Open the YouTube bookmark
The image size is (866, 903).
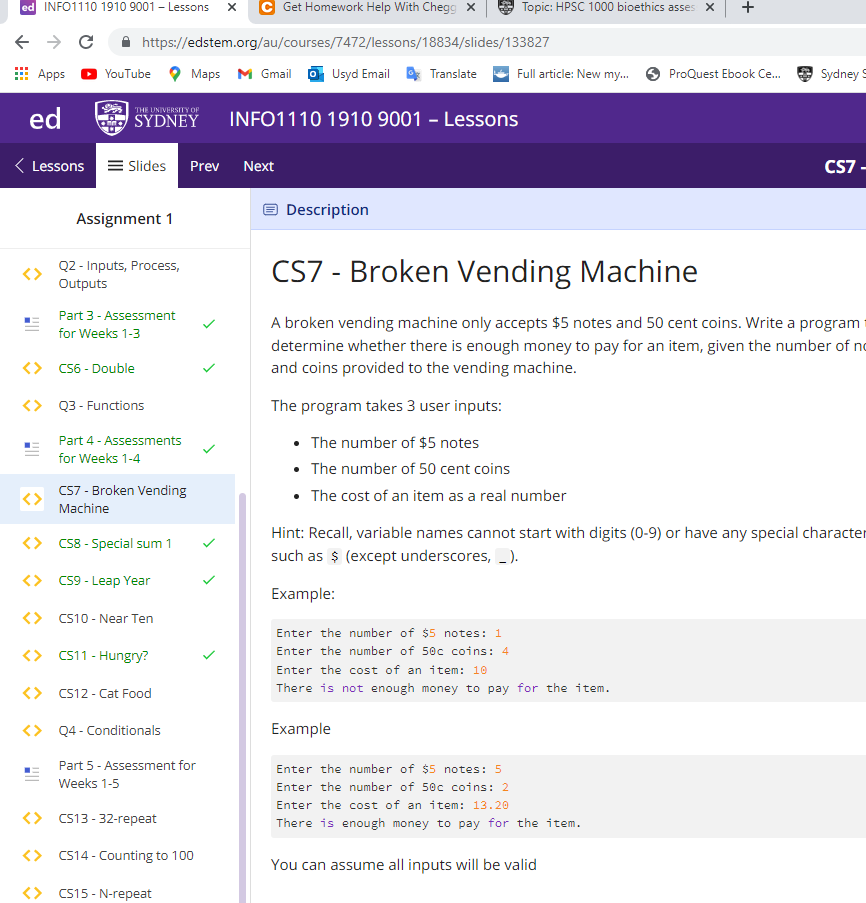(x=116, y=74)
